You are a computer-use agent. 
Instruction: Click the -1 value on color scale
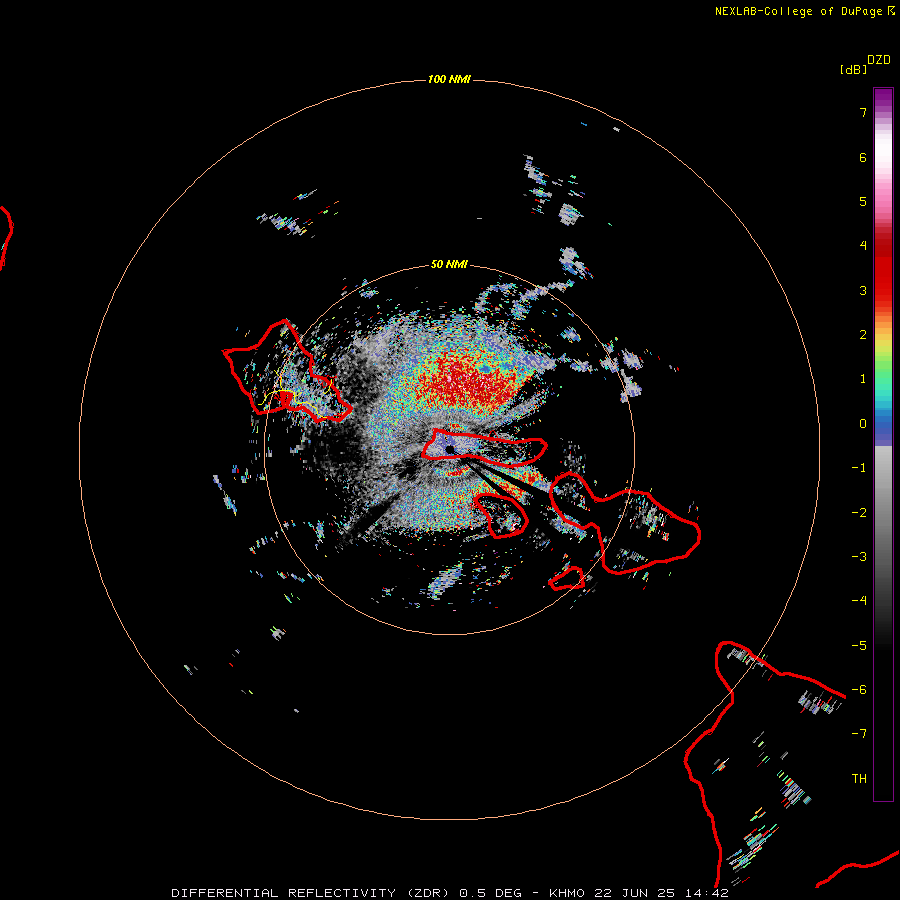coord(859,468)
